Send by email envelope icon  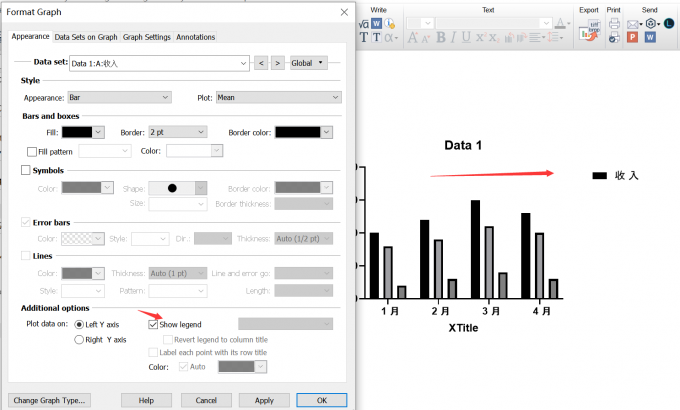(634, 24)
